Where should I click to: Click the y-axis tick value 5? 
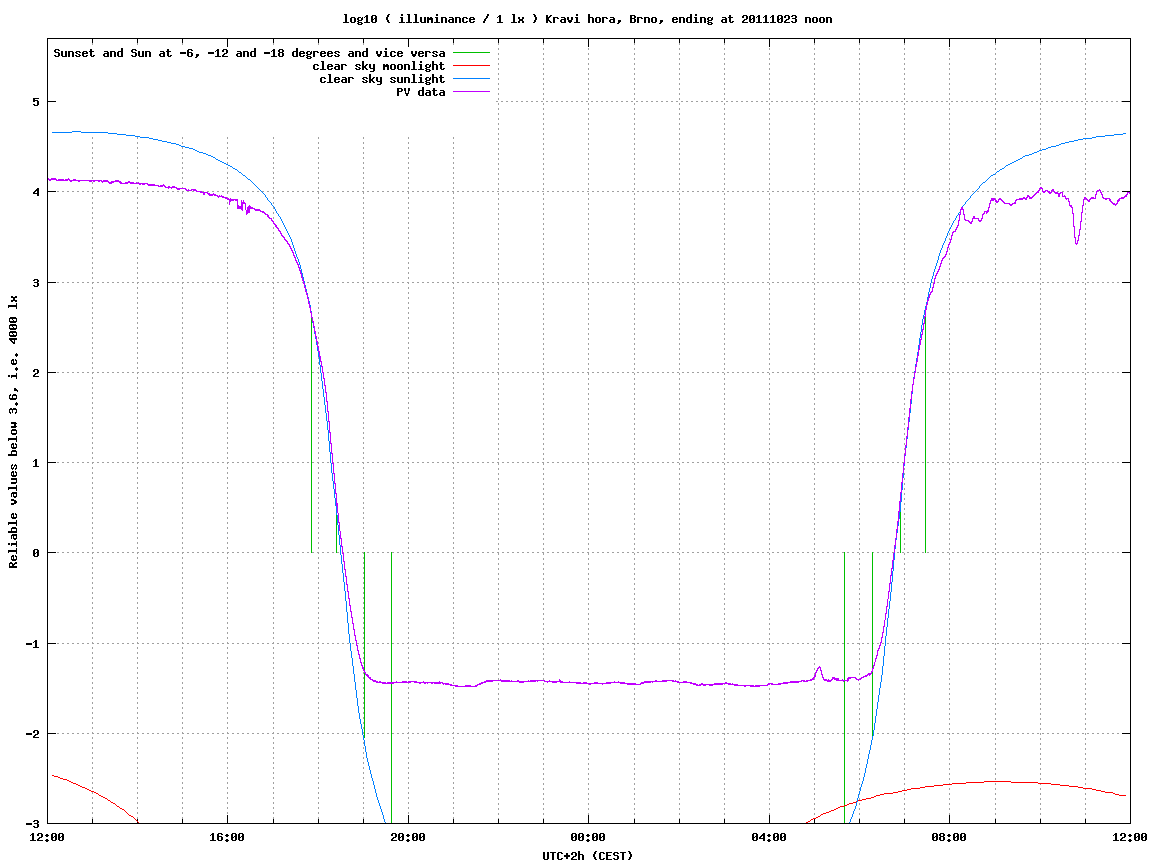[x=36, y=102]
